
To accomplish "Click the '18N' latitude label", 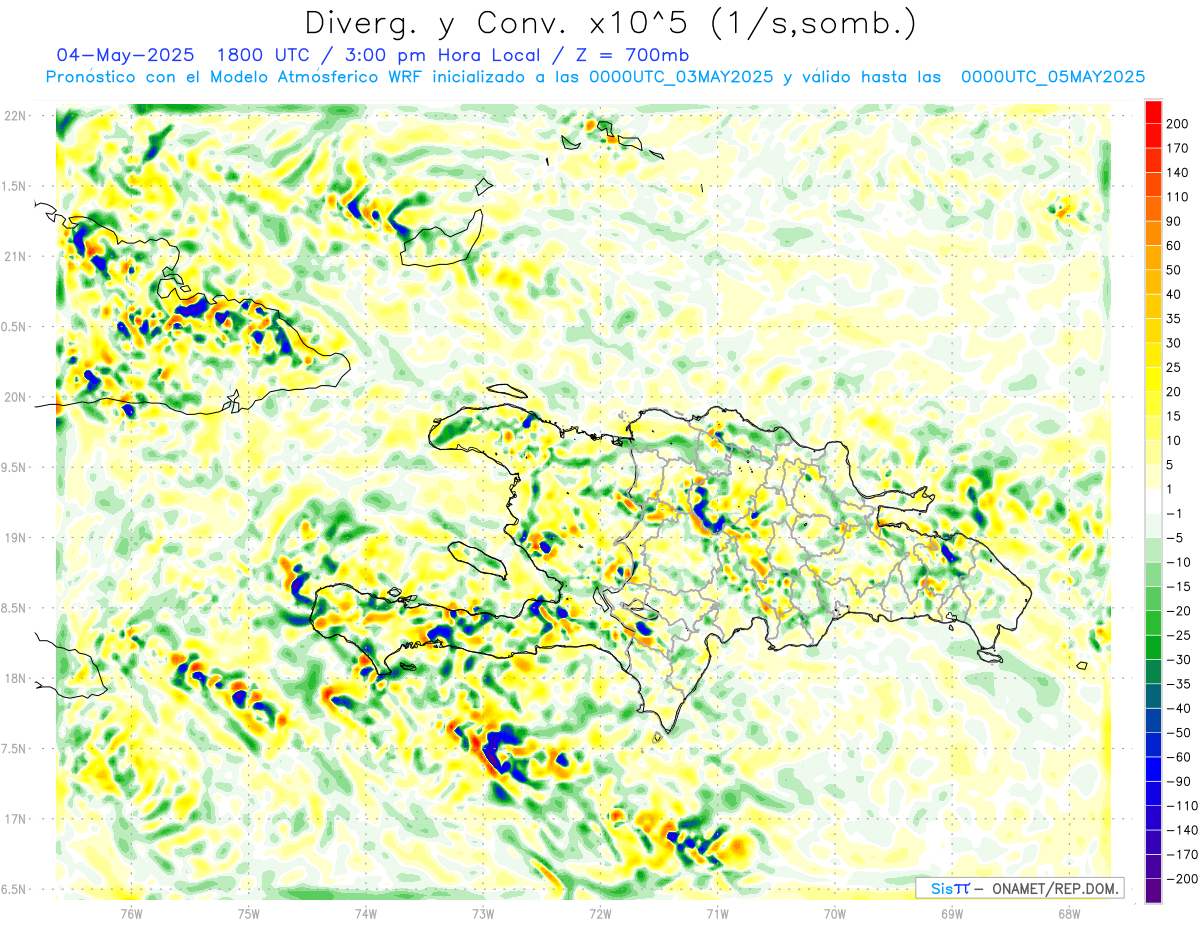I will click(x=14, y=678).
